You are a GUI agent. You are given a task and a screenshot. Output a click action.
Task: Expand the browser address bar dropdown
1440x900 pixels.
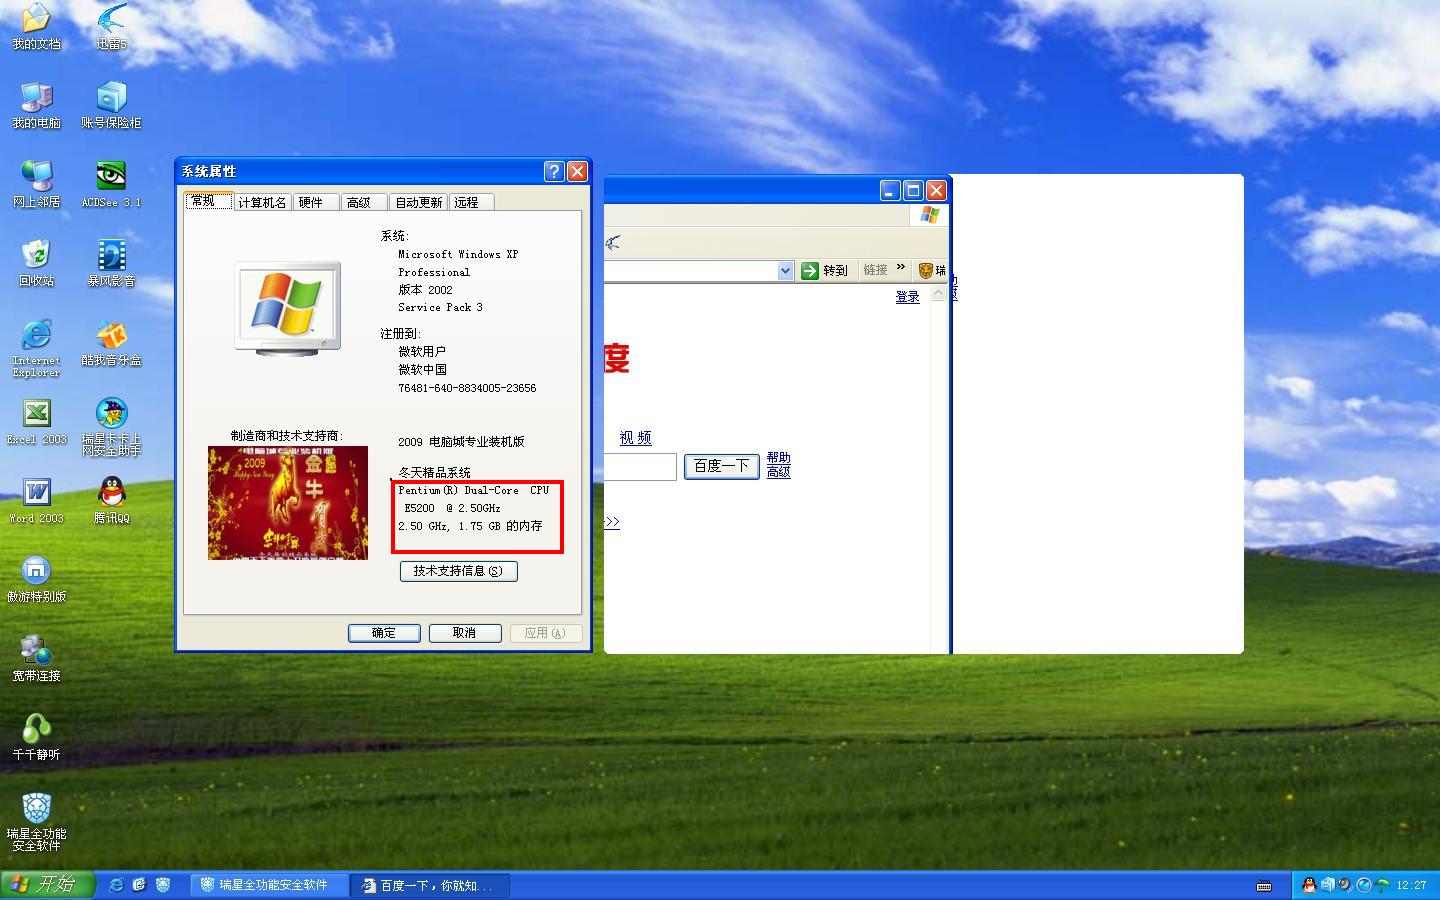tap(785, 271)
